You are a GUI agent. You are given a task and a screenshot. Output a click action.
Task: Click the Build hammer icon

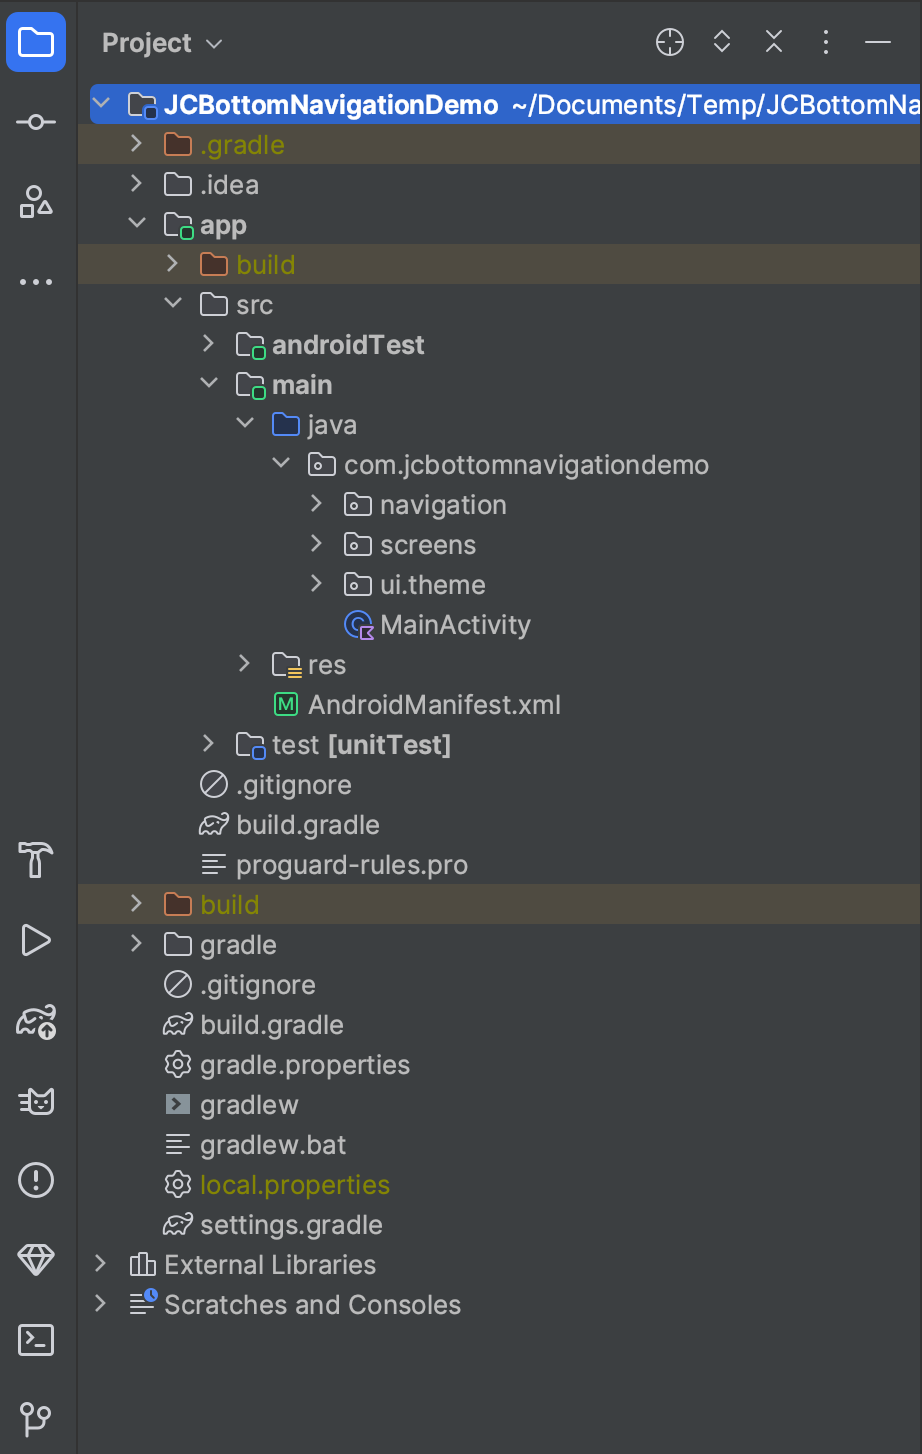[x=36, y=861]
